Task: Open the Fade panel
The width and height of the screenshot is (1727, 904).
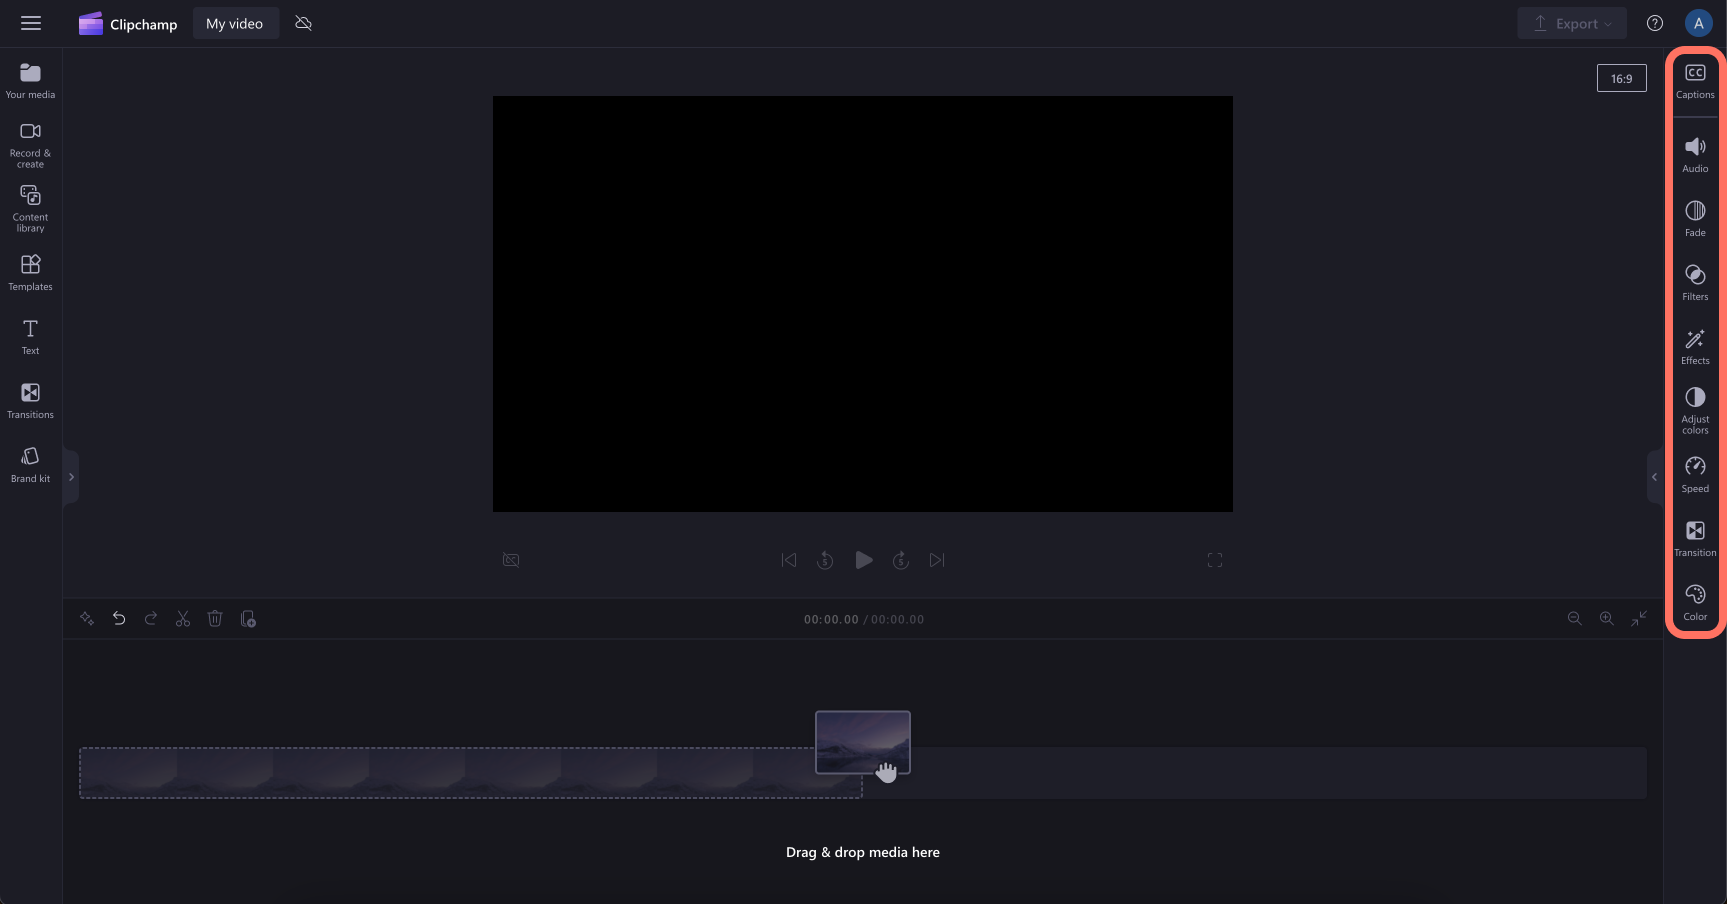Action: [x=1695, y=217]
